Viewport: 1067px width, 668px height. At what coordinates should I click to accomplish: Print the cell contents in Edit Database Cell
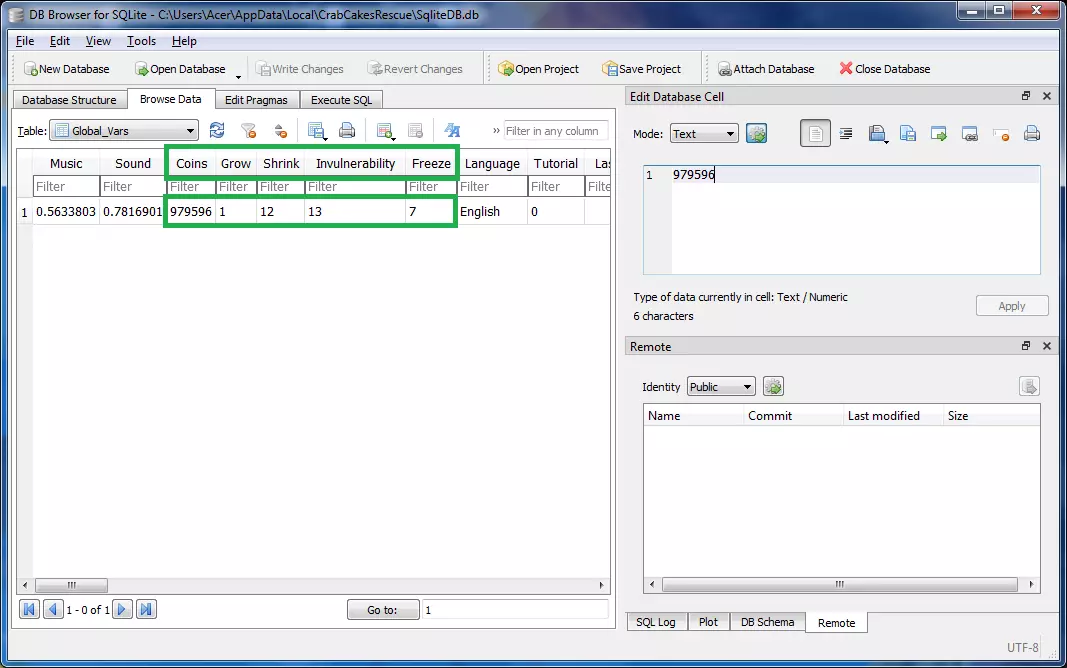pos(1032,133)
